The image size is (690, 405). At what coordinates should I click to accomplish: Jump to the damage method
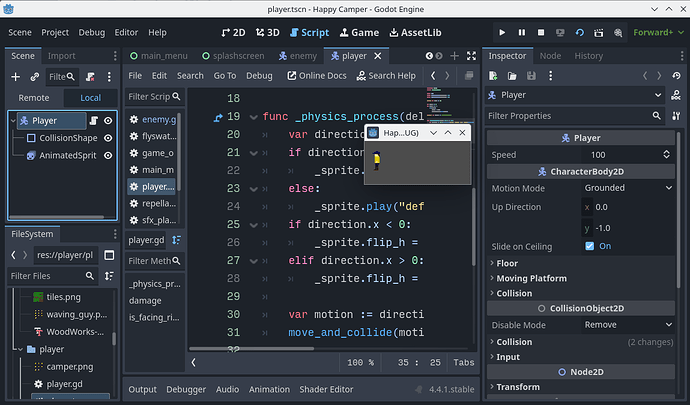tap(145, 301)
